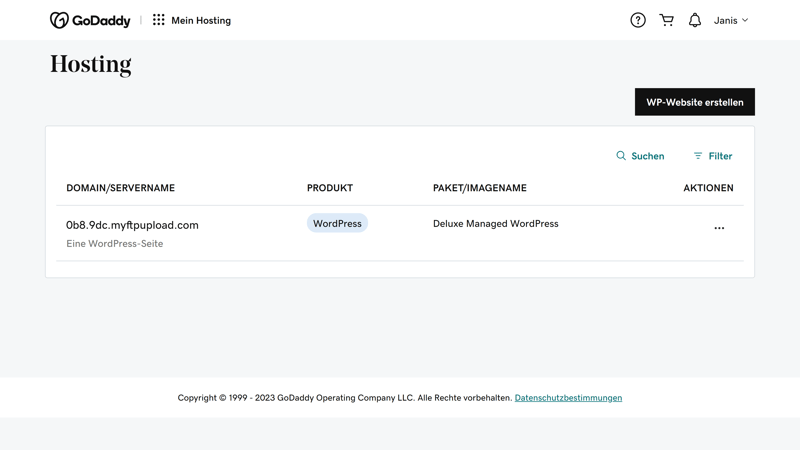800x450 pixels.
Task: Select Mein Hosting in the header
Action: [x=200, y=20]
